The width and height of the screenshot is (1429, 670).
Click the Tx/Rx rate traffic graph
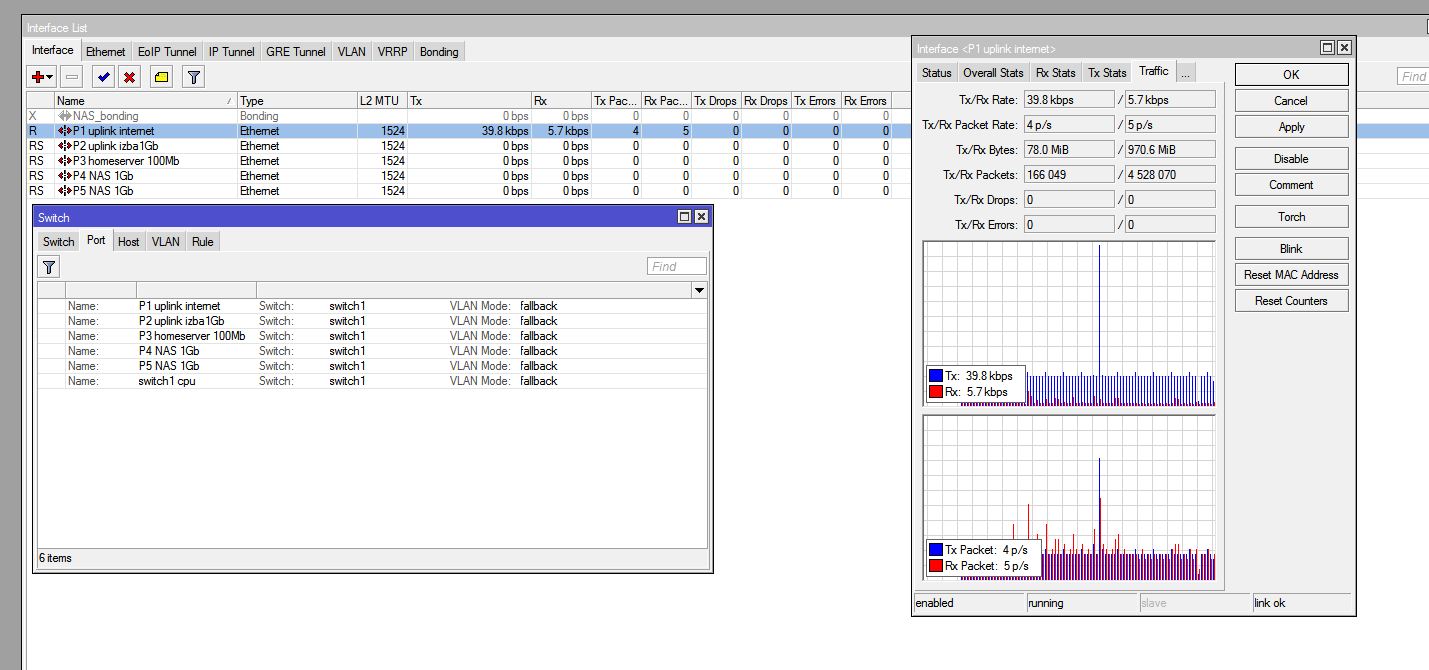pos(1070,324)
